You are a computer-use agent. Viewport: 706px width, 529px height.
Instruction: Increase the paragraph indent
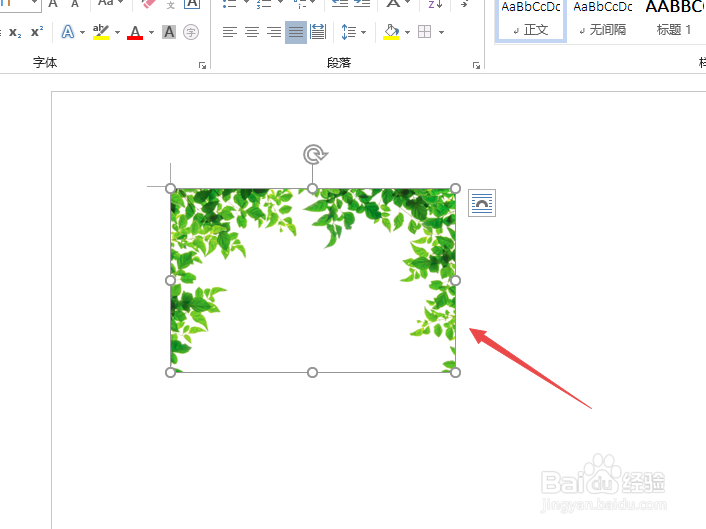pos(362,4)
